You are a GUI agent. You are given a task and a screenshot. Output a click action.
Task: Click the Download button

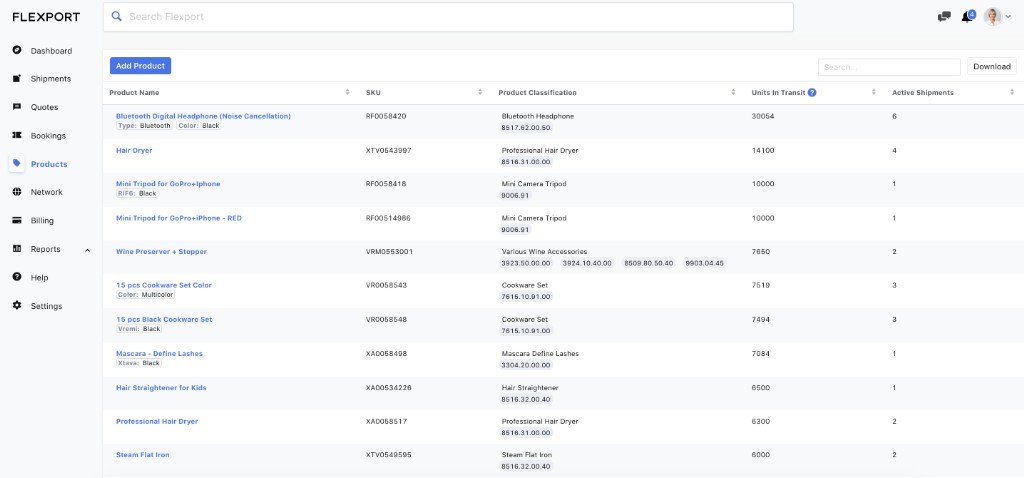[991, 67]
